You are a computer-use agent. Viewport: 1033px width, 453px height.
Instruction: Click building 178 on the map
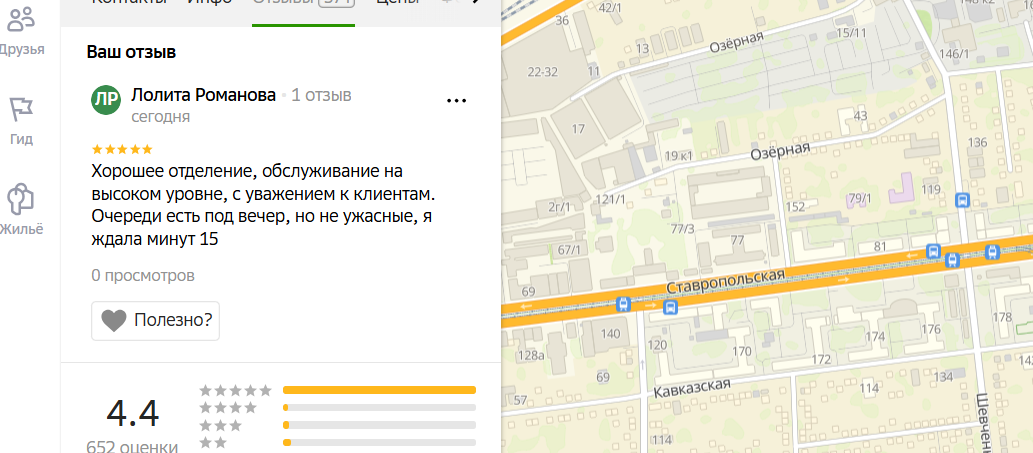[x=1001, y=317]
